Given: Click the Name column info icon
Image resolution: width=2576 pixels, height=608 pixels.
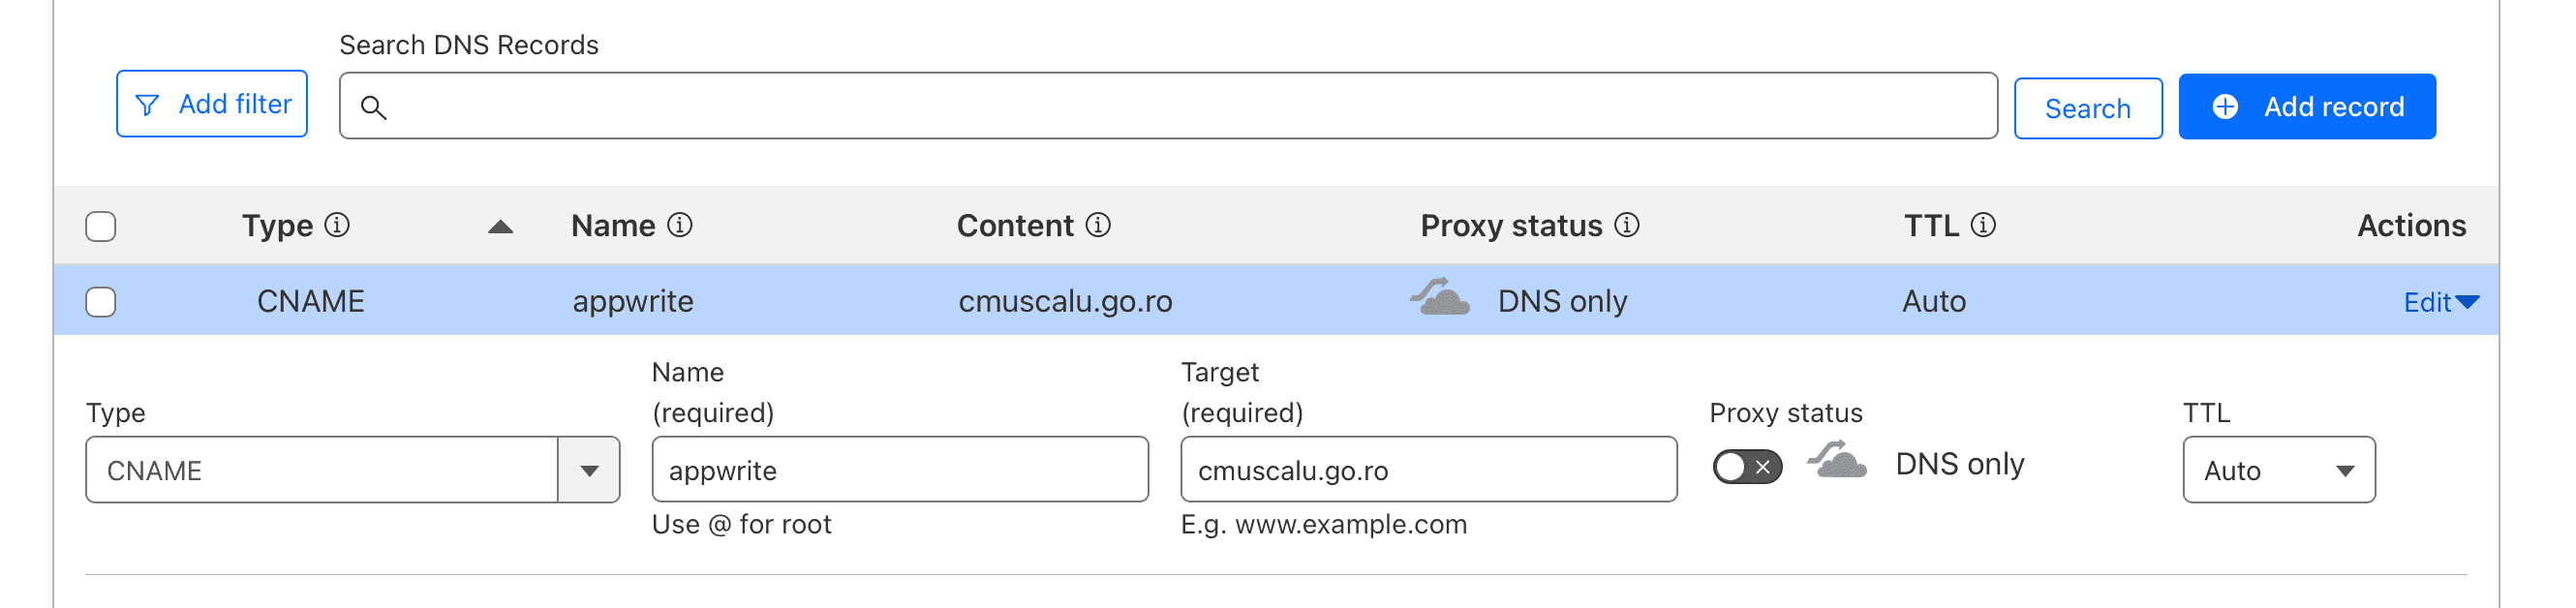Looking at the screenshot, I should (x=680, y=225).
